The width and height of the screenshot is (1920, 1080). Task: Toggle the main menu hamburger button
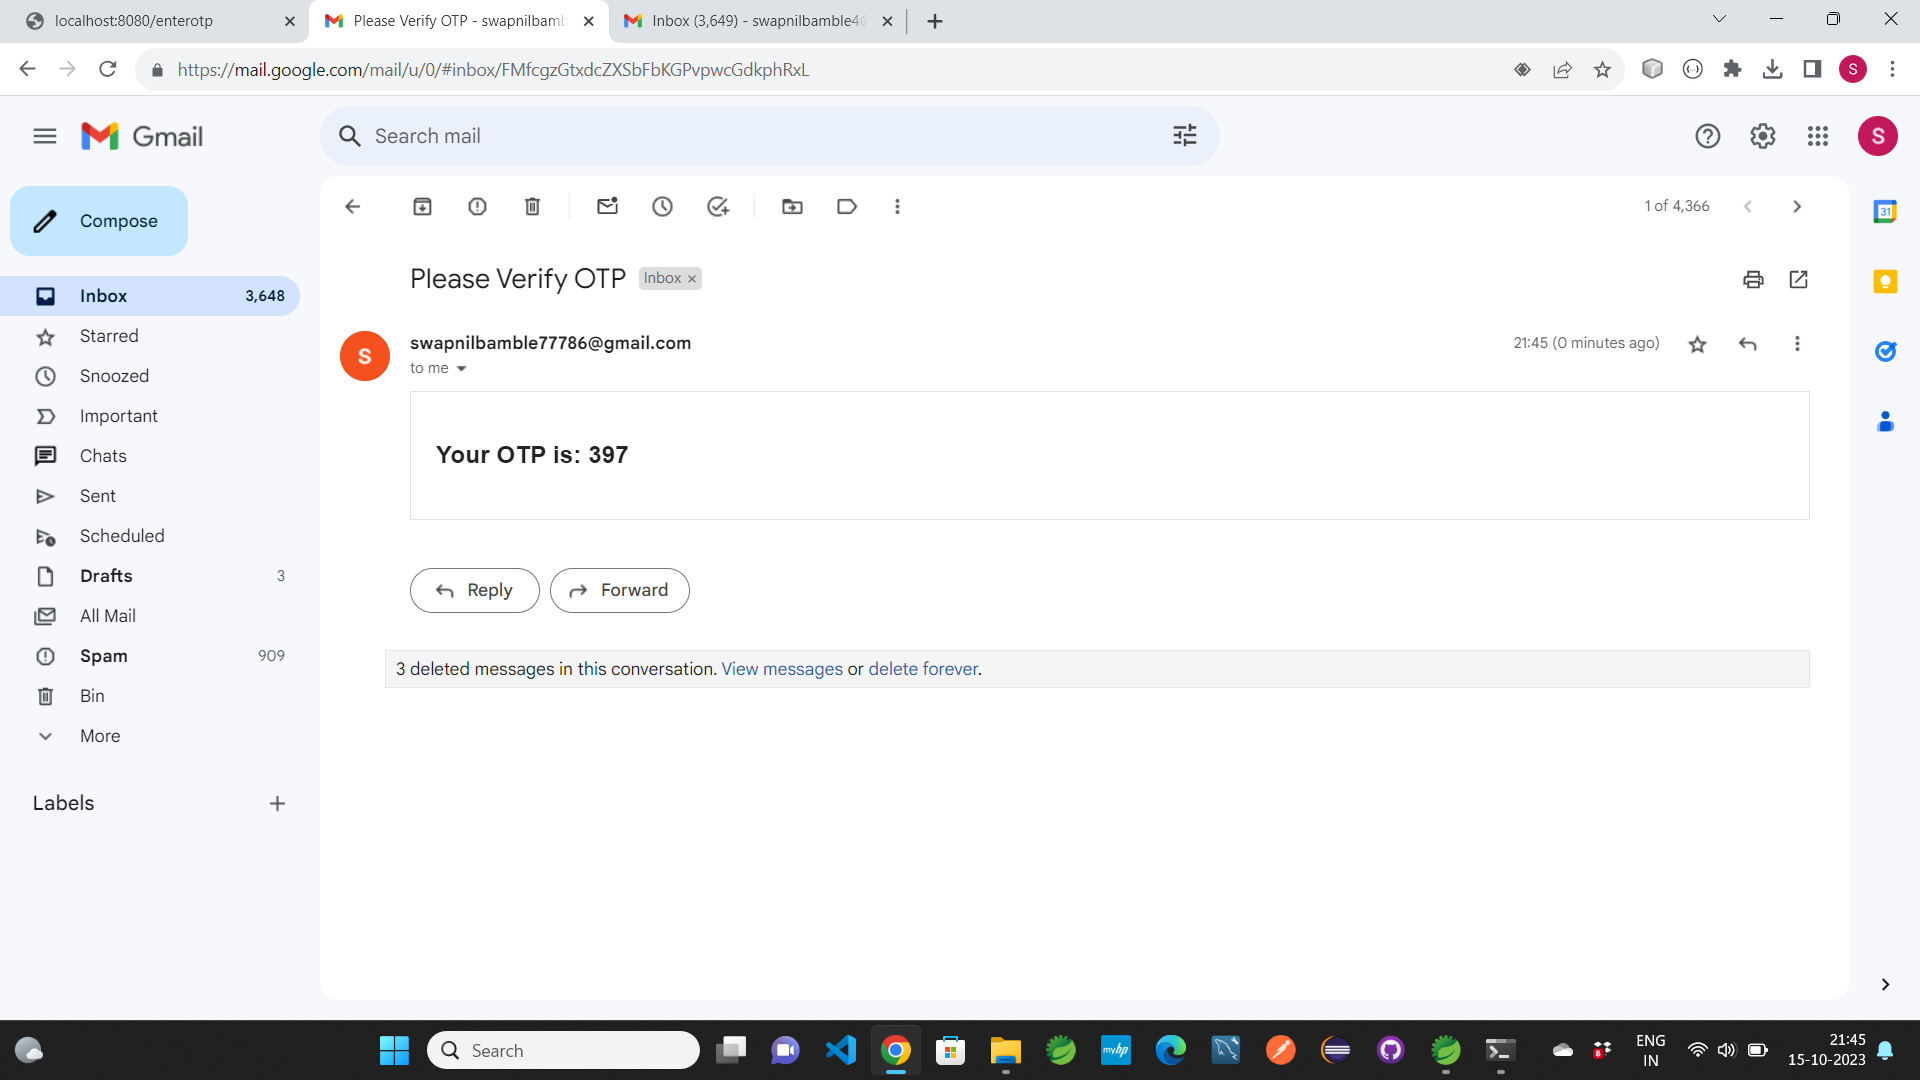pos(45,136)
